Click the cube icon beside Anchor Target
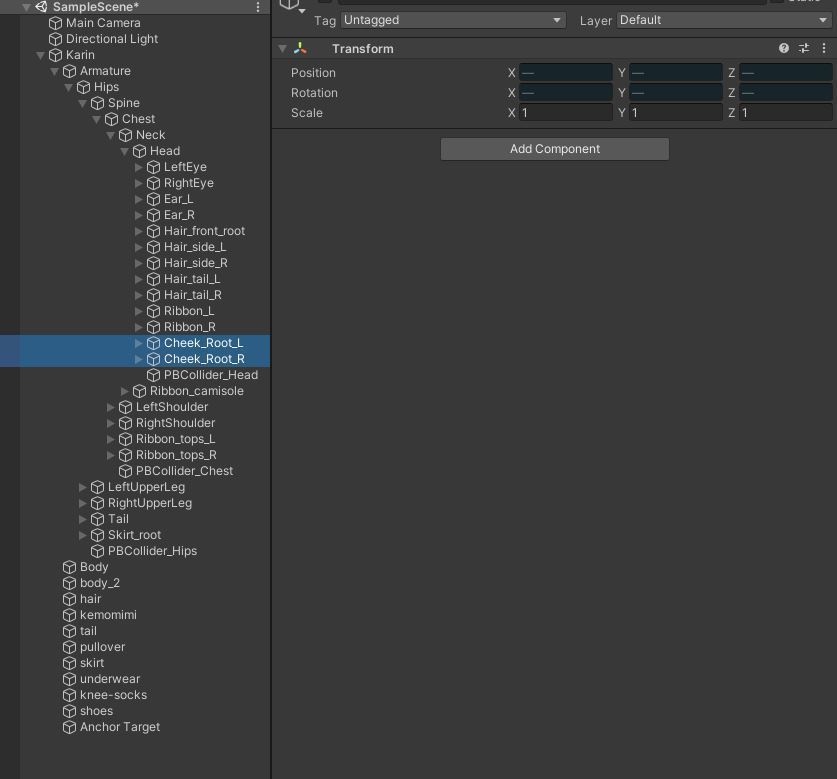Image resolution: width=837 pixels, height=779 pixels. coord(69,727)
